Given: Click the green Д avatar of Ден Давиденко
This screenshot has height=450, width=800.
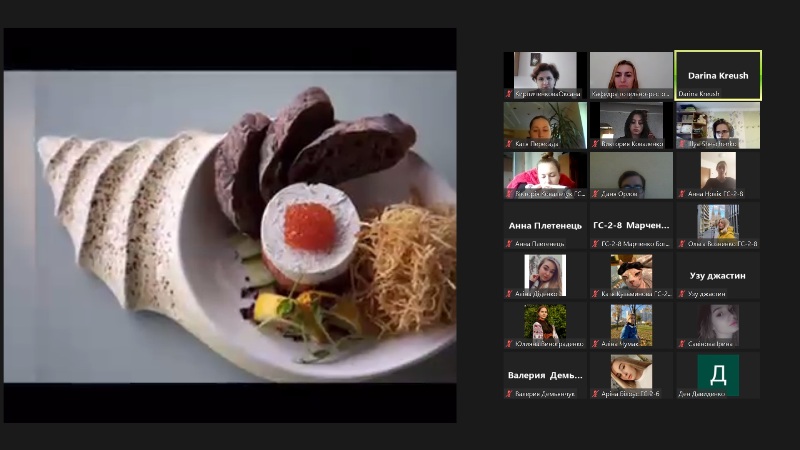Looking at the screenshot, I should point(718,375).
